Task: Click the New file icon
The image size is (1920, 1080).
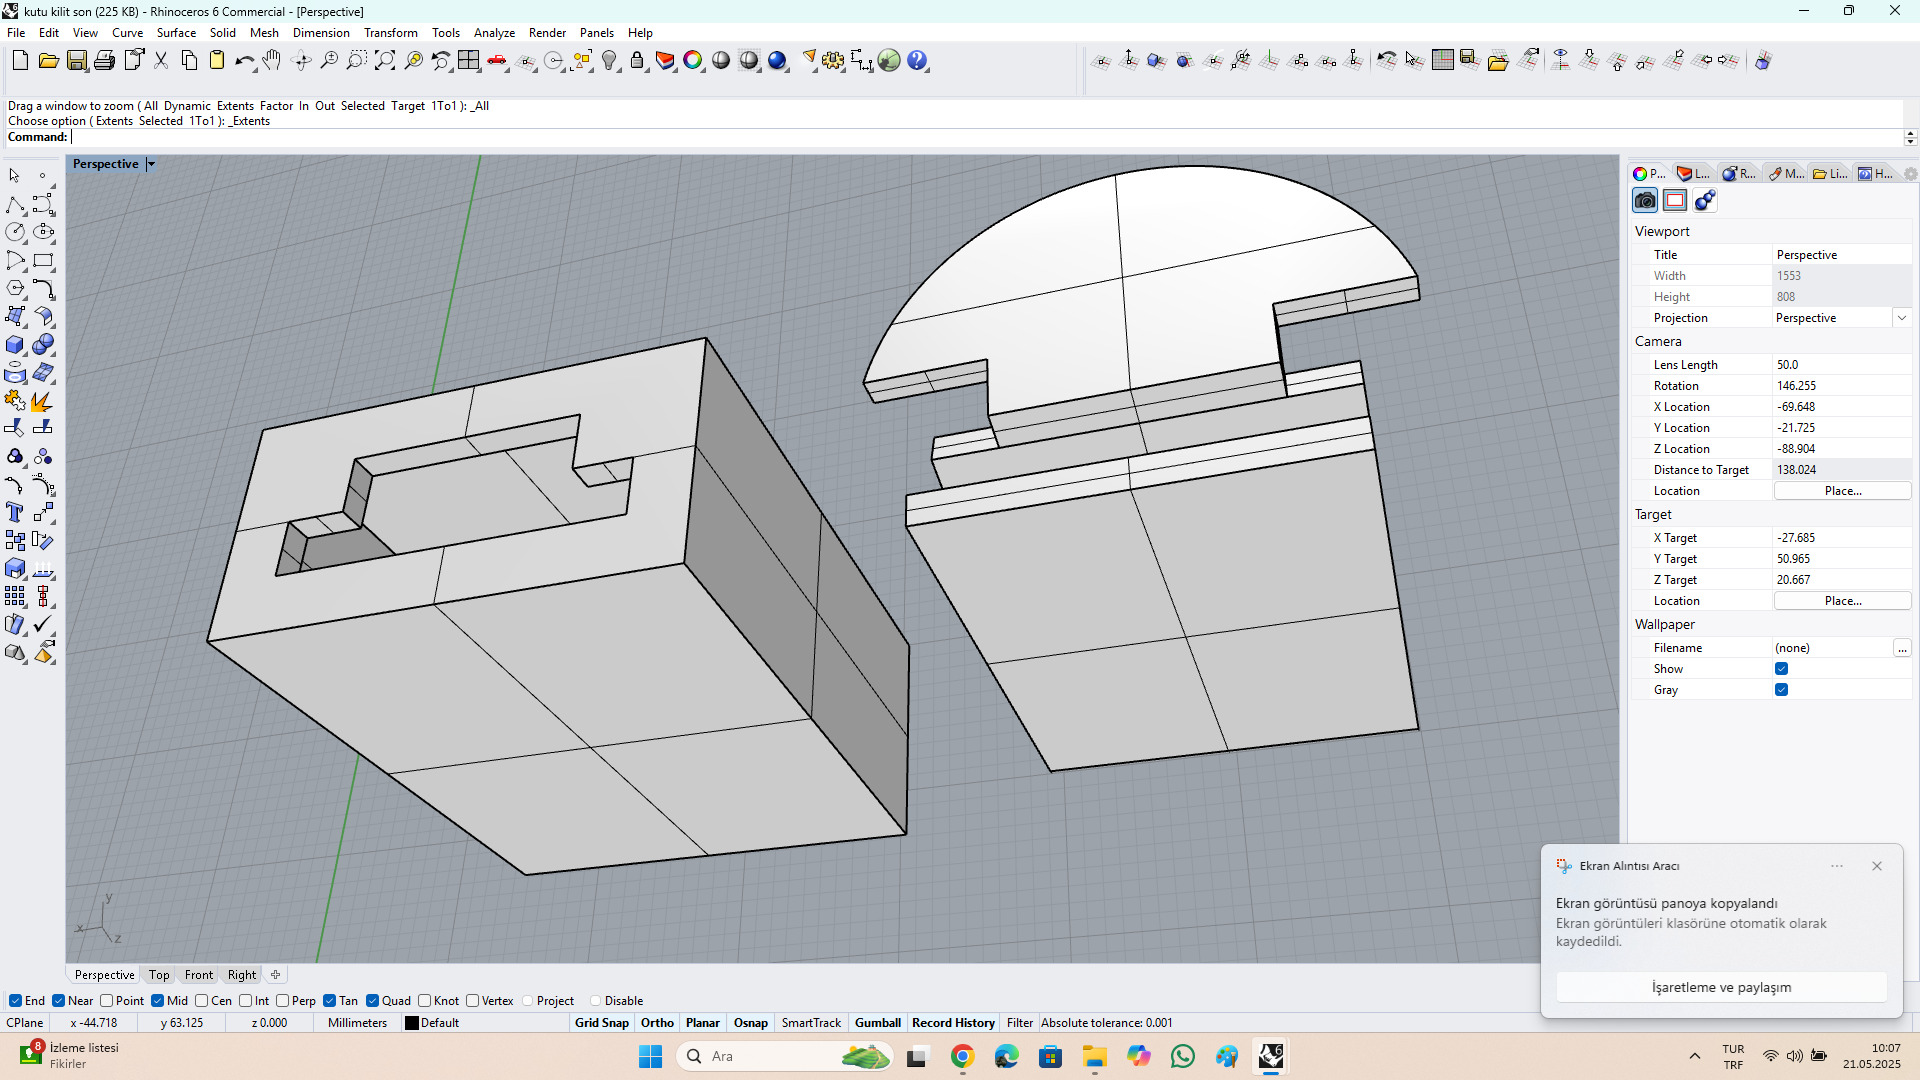Action: click(20, 61)
